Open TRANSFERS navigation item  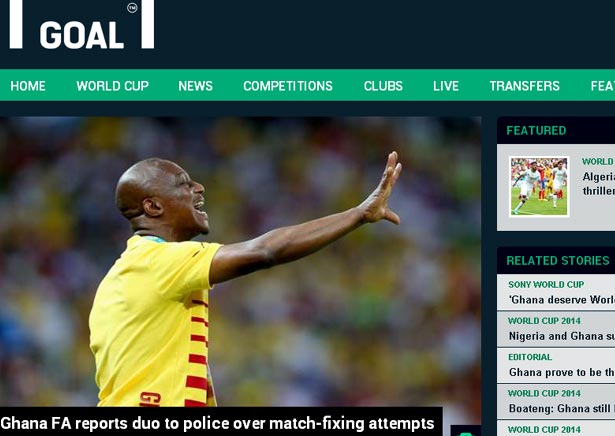[x=525, y=86]
